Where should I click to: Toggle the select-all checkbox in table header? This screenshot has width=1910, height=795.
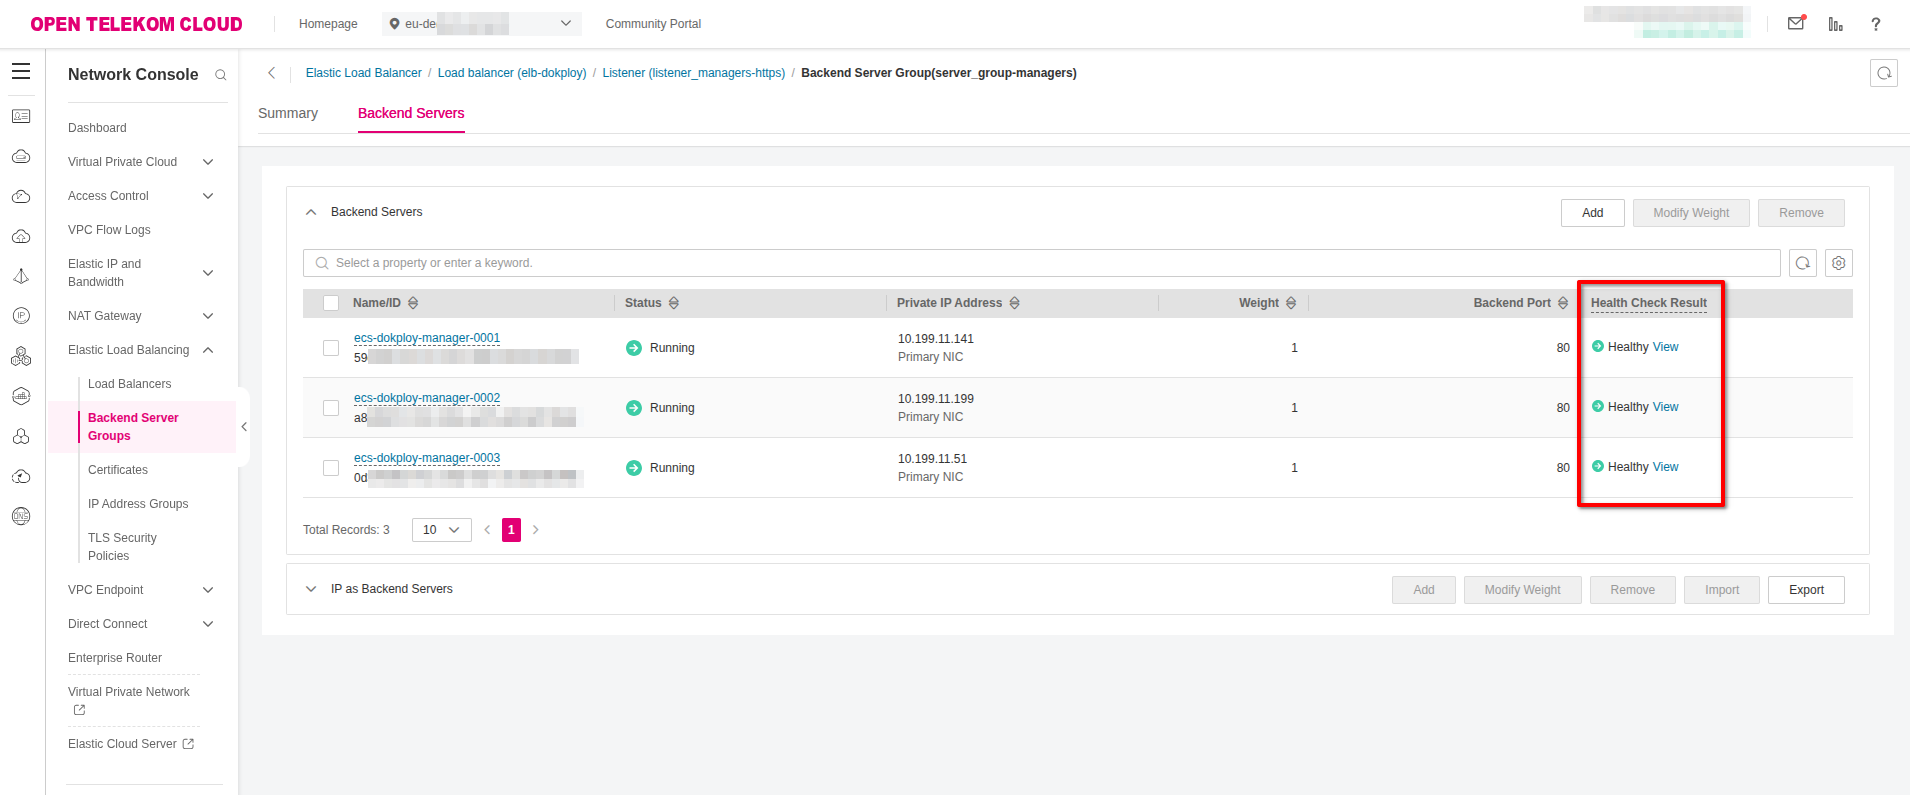(331, 303)
